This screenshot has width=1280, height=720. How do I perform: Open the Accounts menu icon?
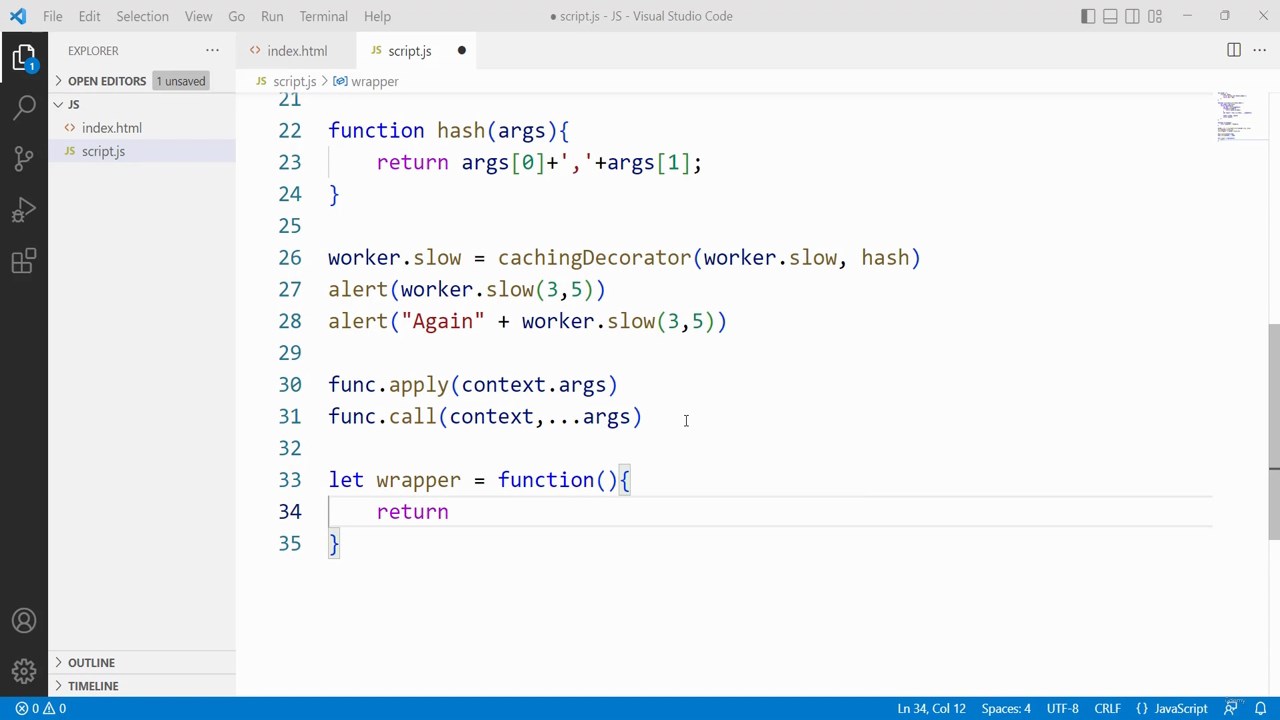click(x=24, y=621)
